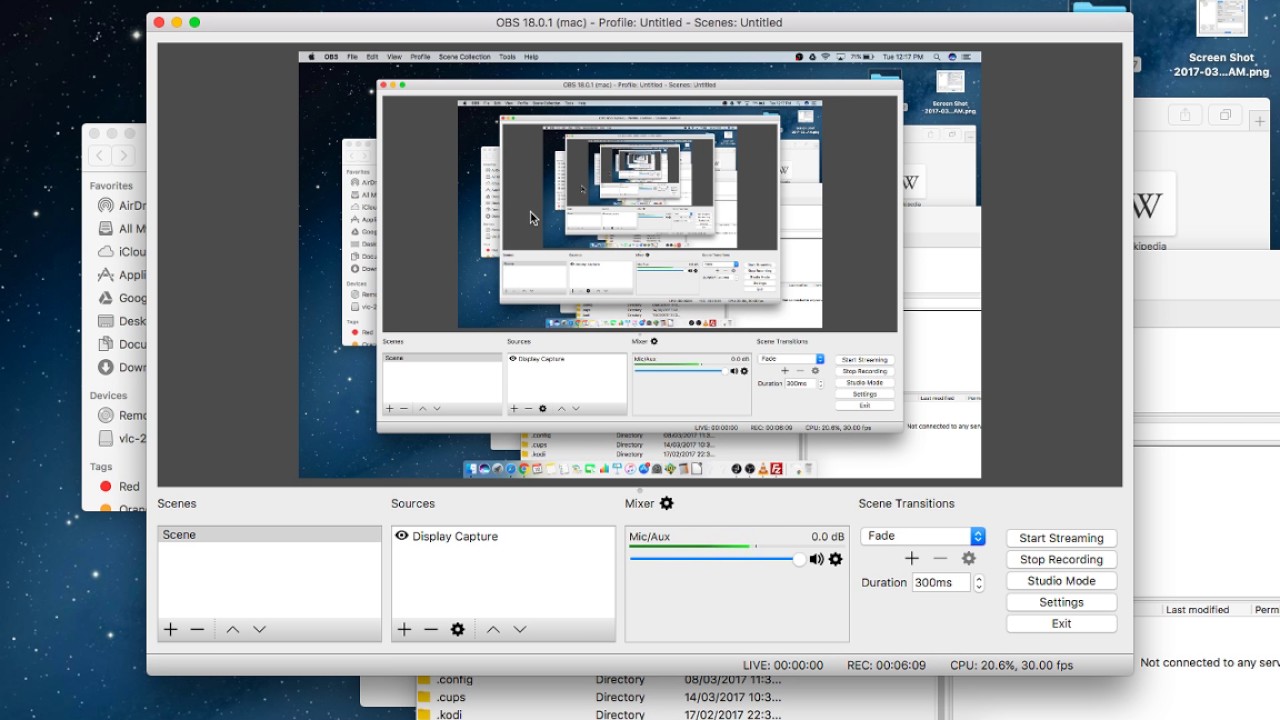1280x720 pixels.
Task: Show all tabs in the Safari toolbar
Action: tap(1224, 115)
